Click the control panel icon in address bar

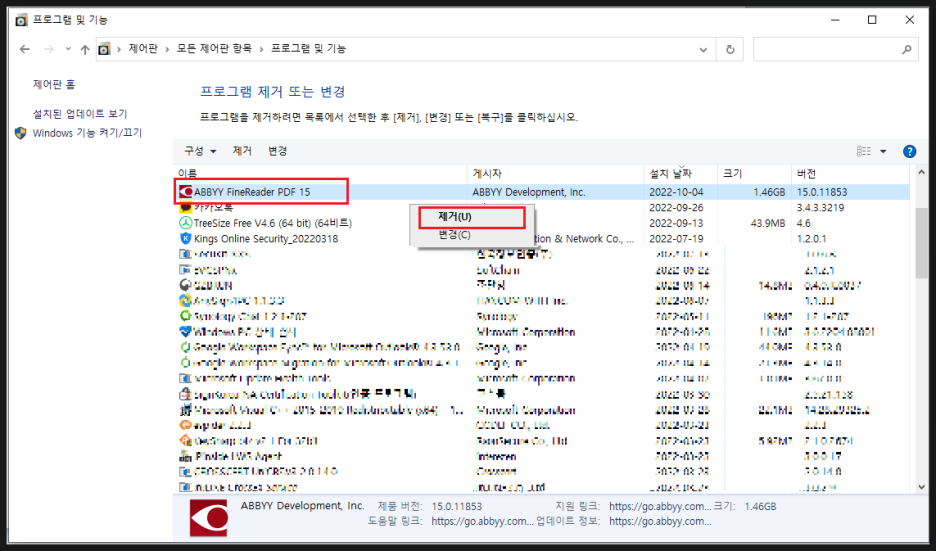104,49
